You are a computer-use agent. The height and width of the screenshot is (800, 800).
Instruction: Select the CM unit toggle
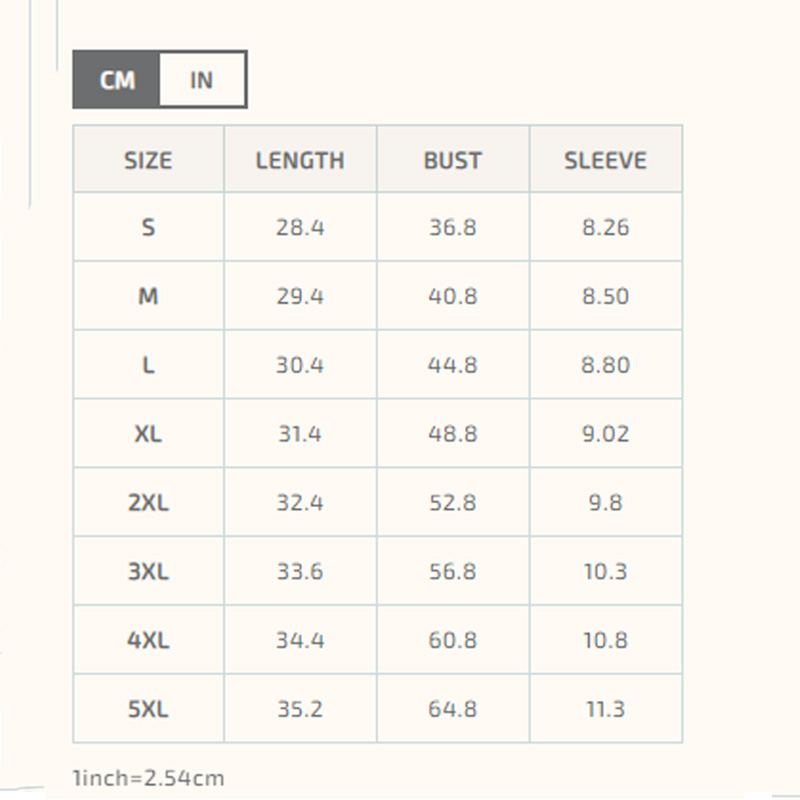click(x=116, y=80)
